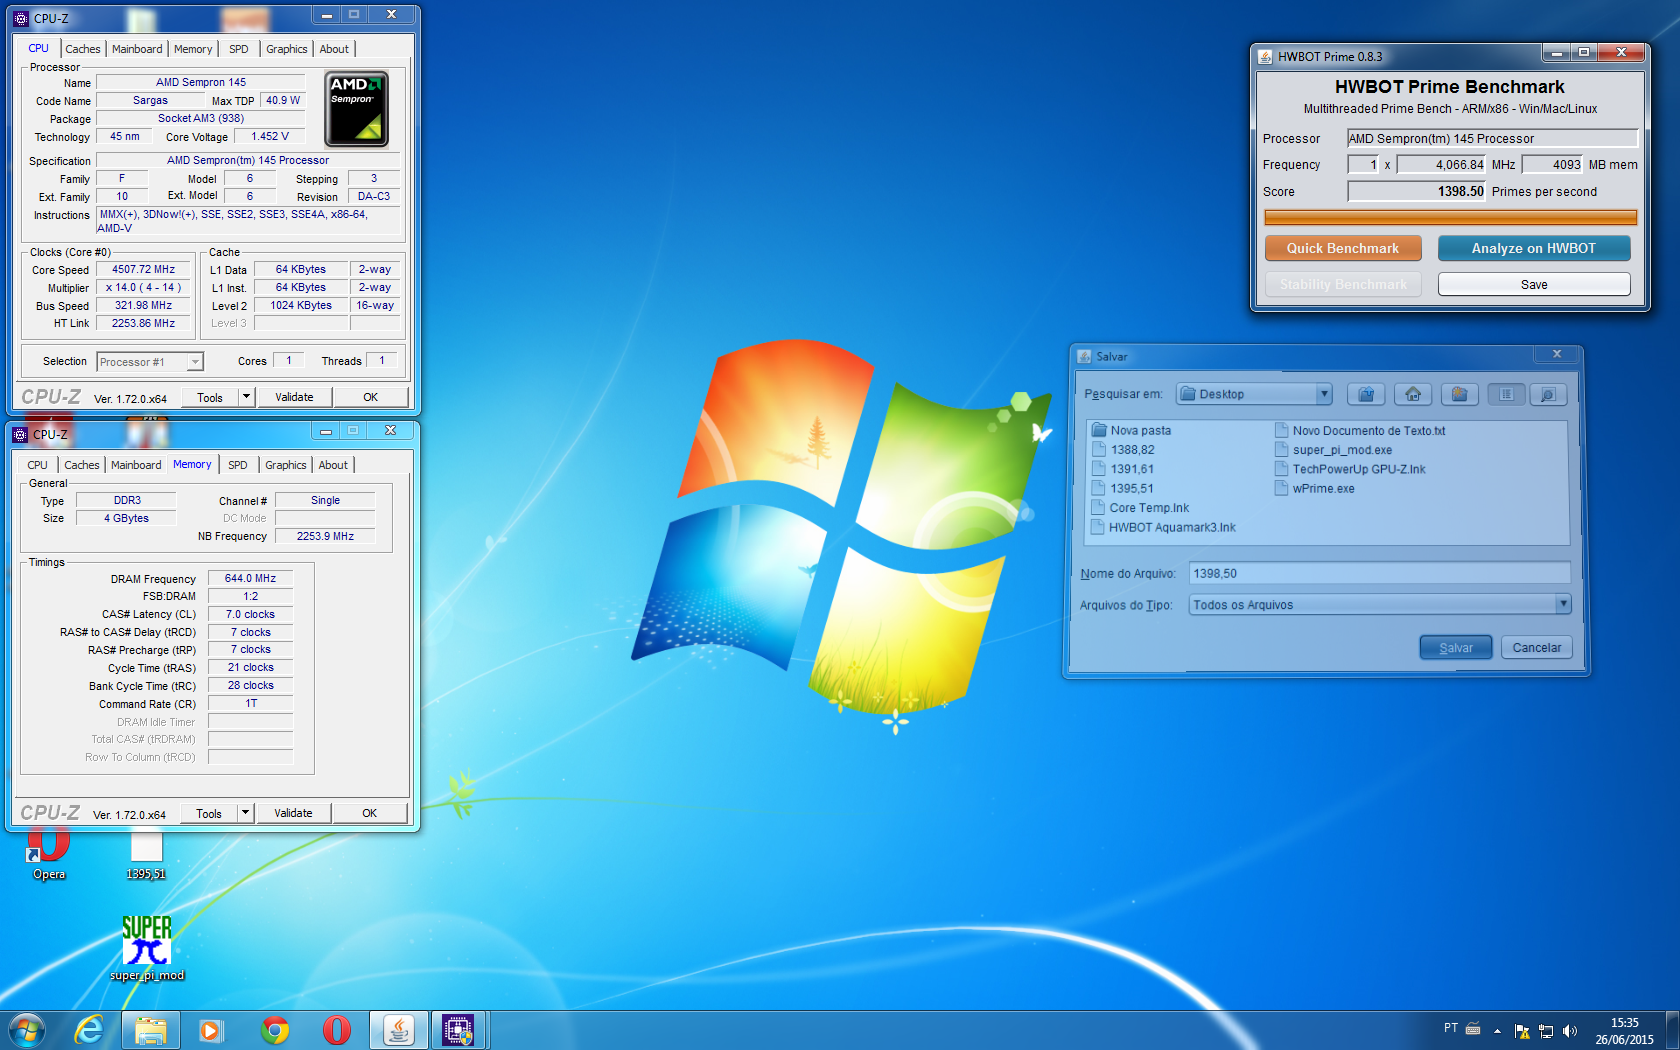This screenshot has height=1050, width=1680.
Task: Open the SPD tab in top CPU-Z
Action: tap(238, 49)
